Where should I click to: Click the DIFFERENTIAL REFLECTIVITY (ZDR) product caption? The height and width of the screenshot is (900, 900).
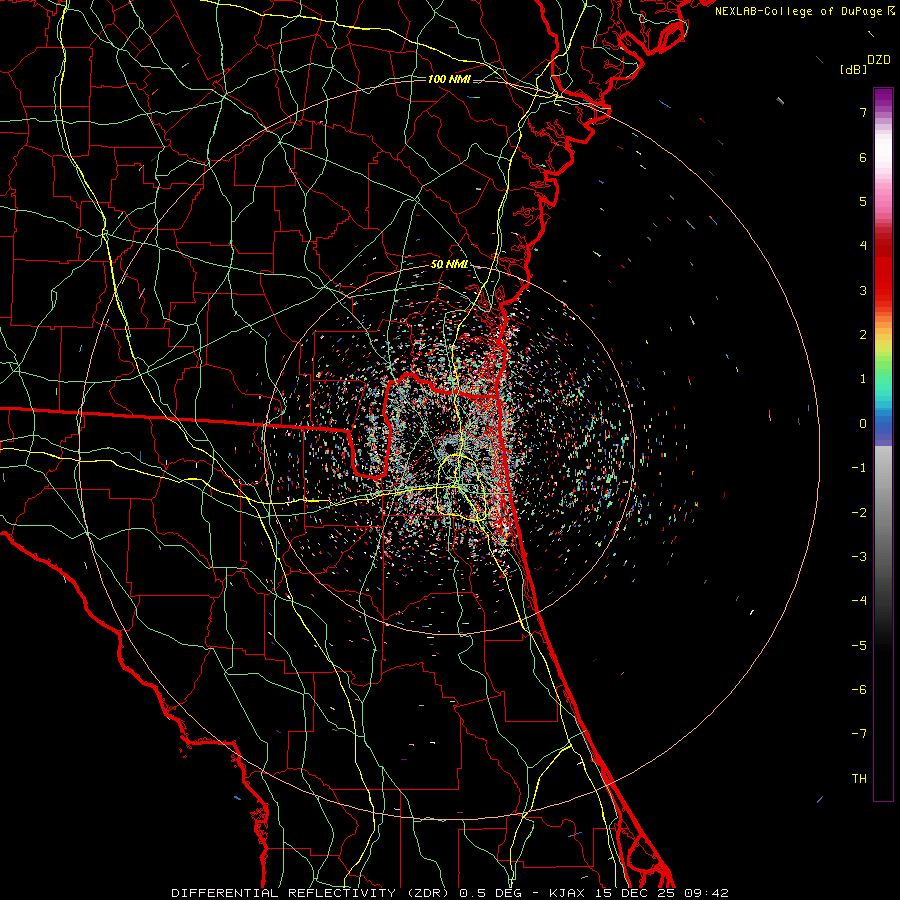311,893
